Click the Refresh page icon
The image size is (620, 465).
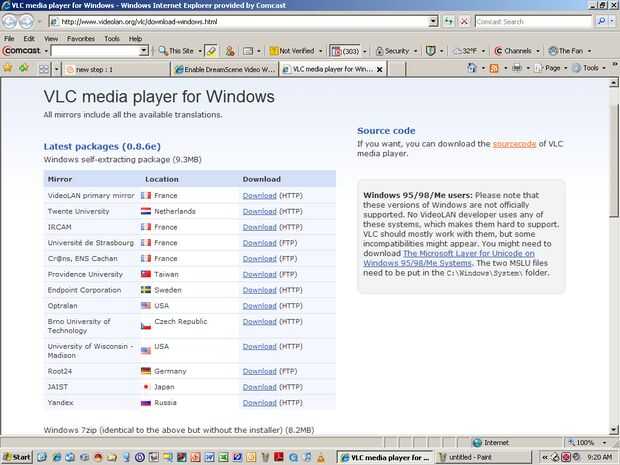coord(448,21)
